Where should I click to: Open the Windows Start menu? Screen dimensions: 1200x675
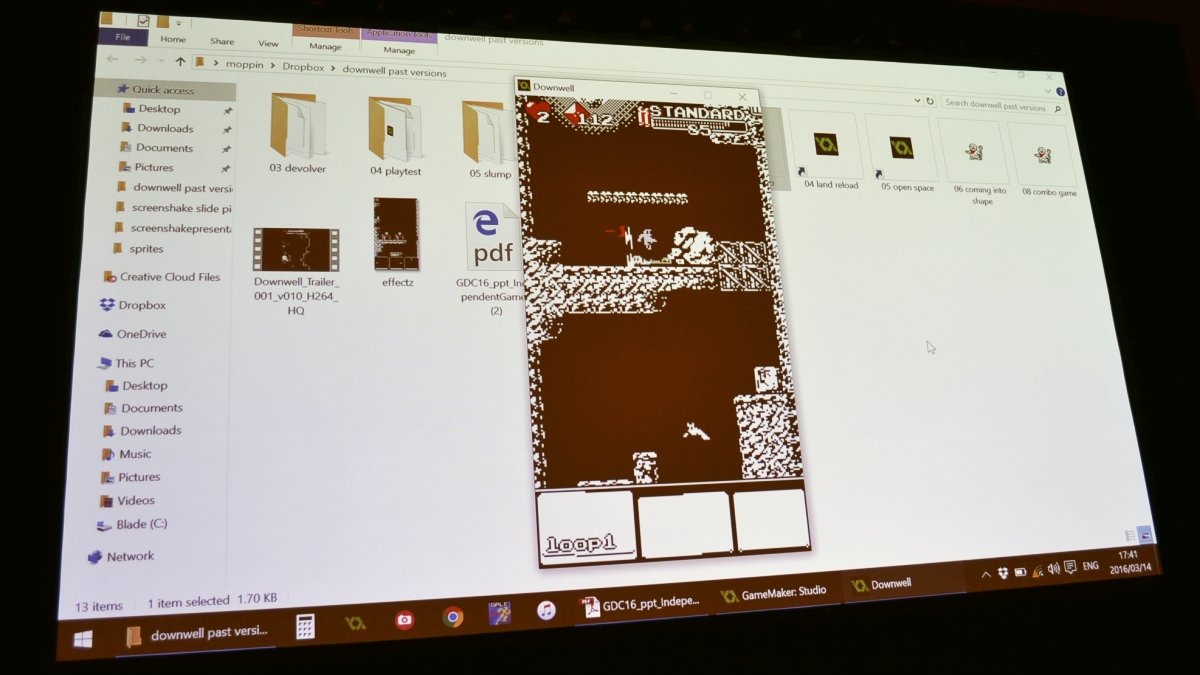83,638
